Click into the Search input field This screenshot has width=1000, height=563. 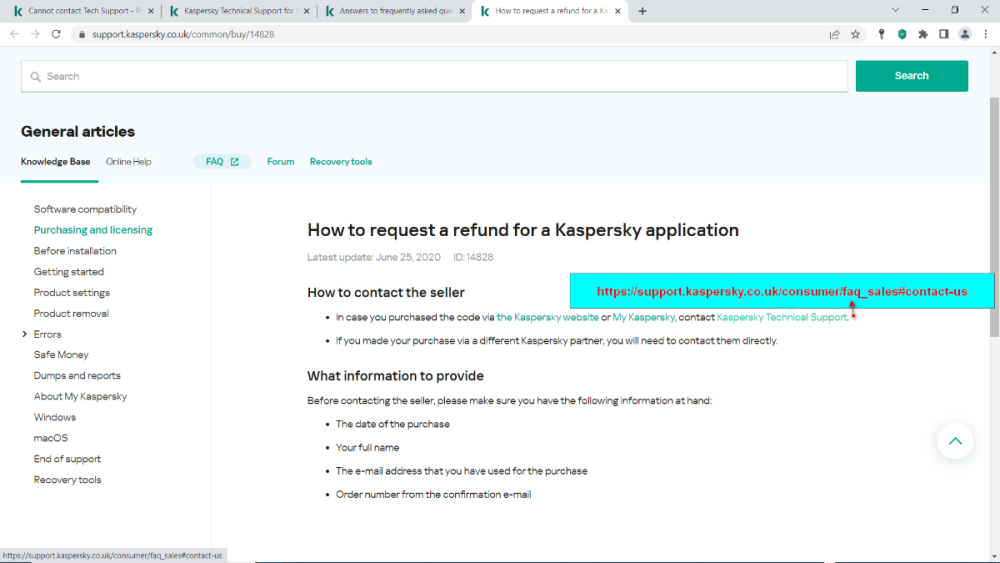[x=434, y=77]
